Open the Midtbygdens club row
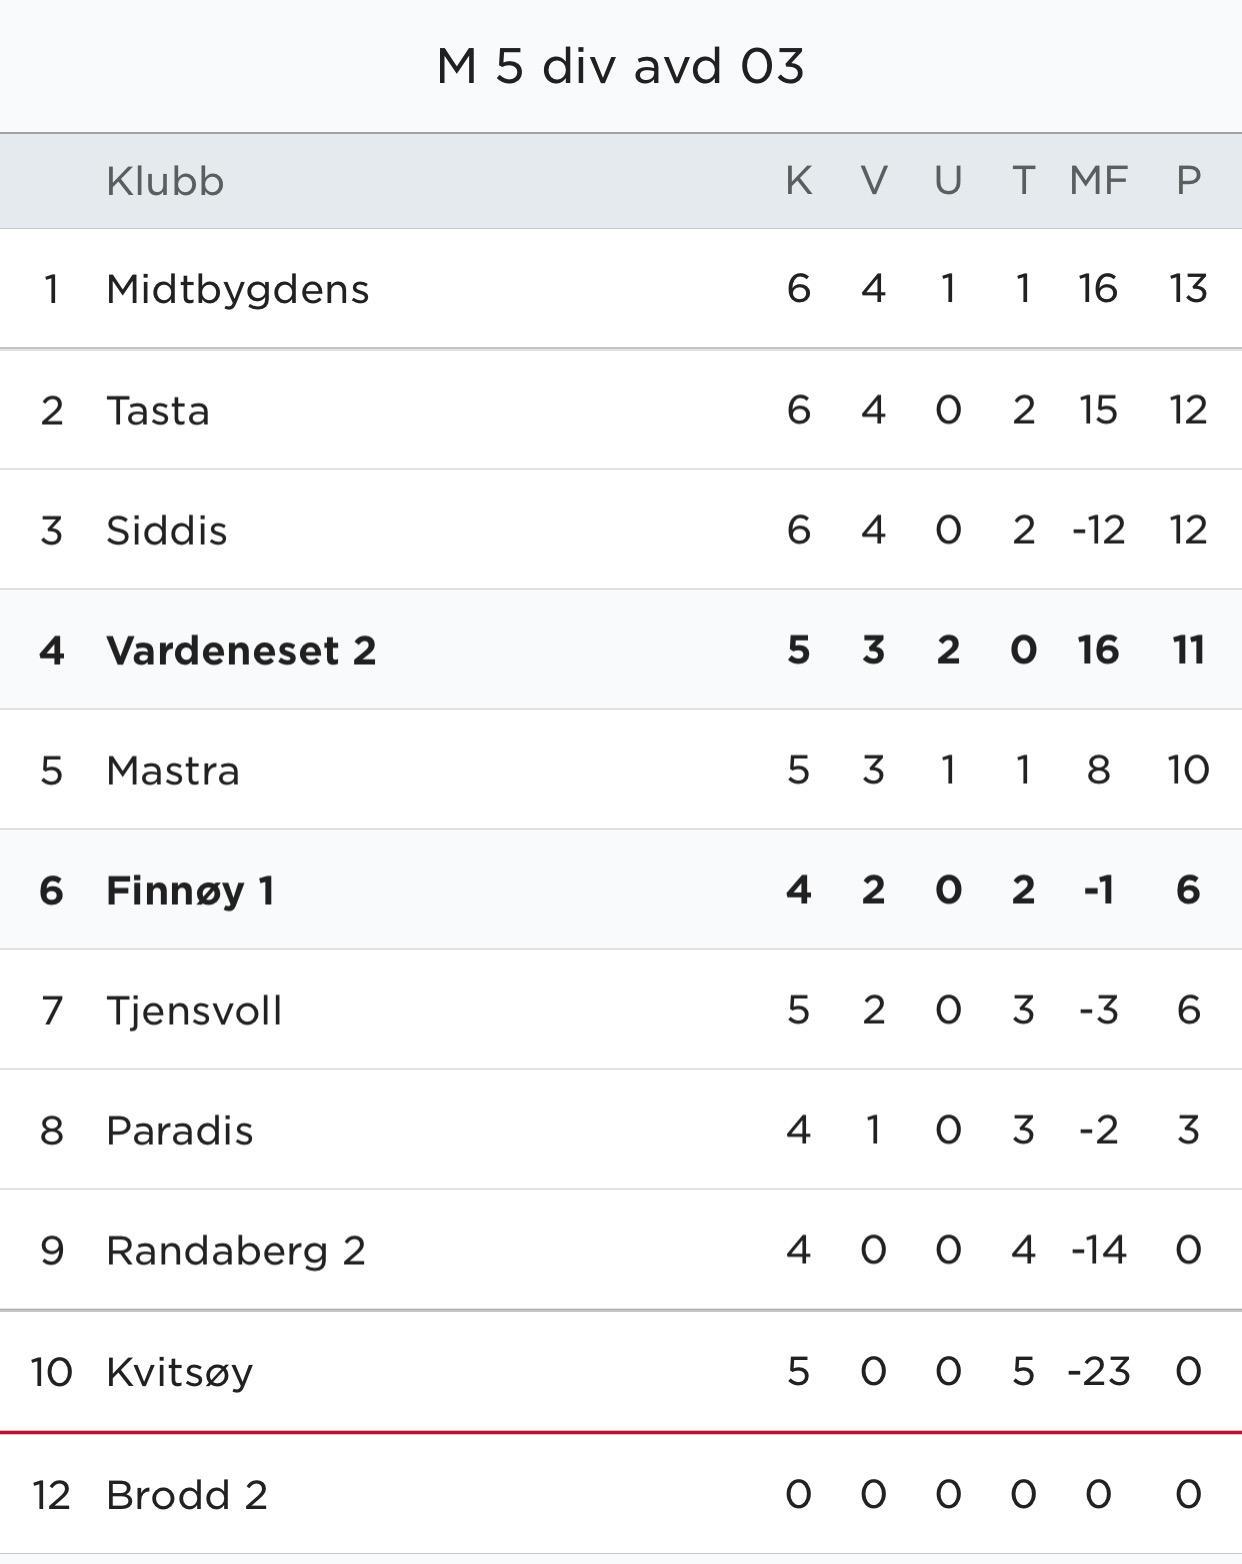Screen dimensions: 1242x1564 pyautogui.click(x=238, y=289)
